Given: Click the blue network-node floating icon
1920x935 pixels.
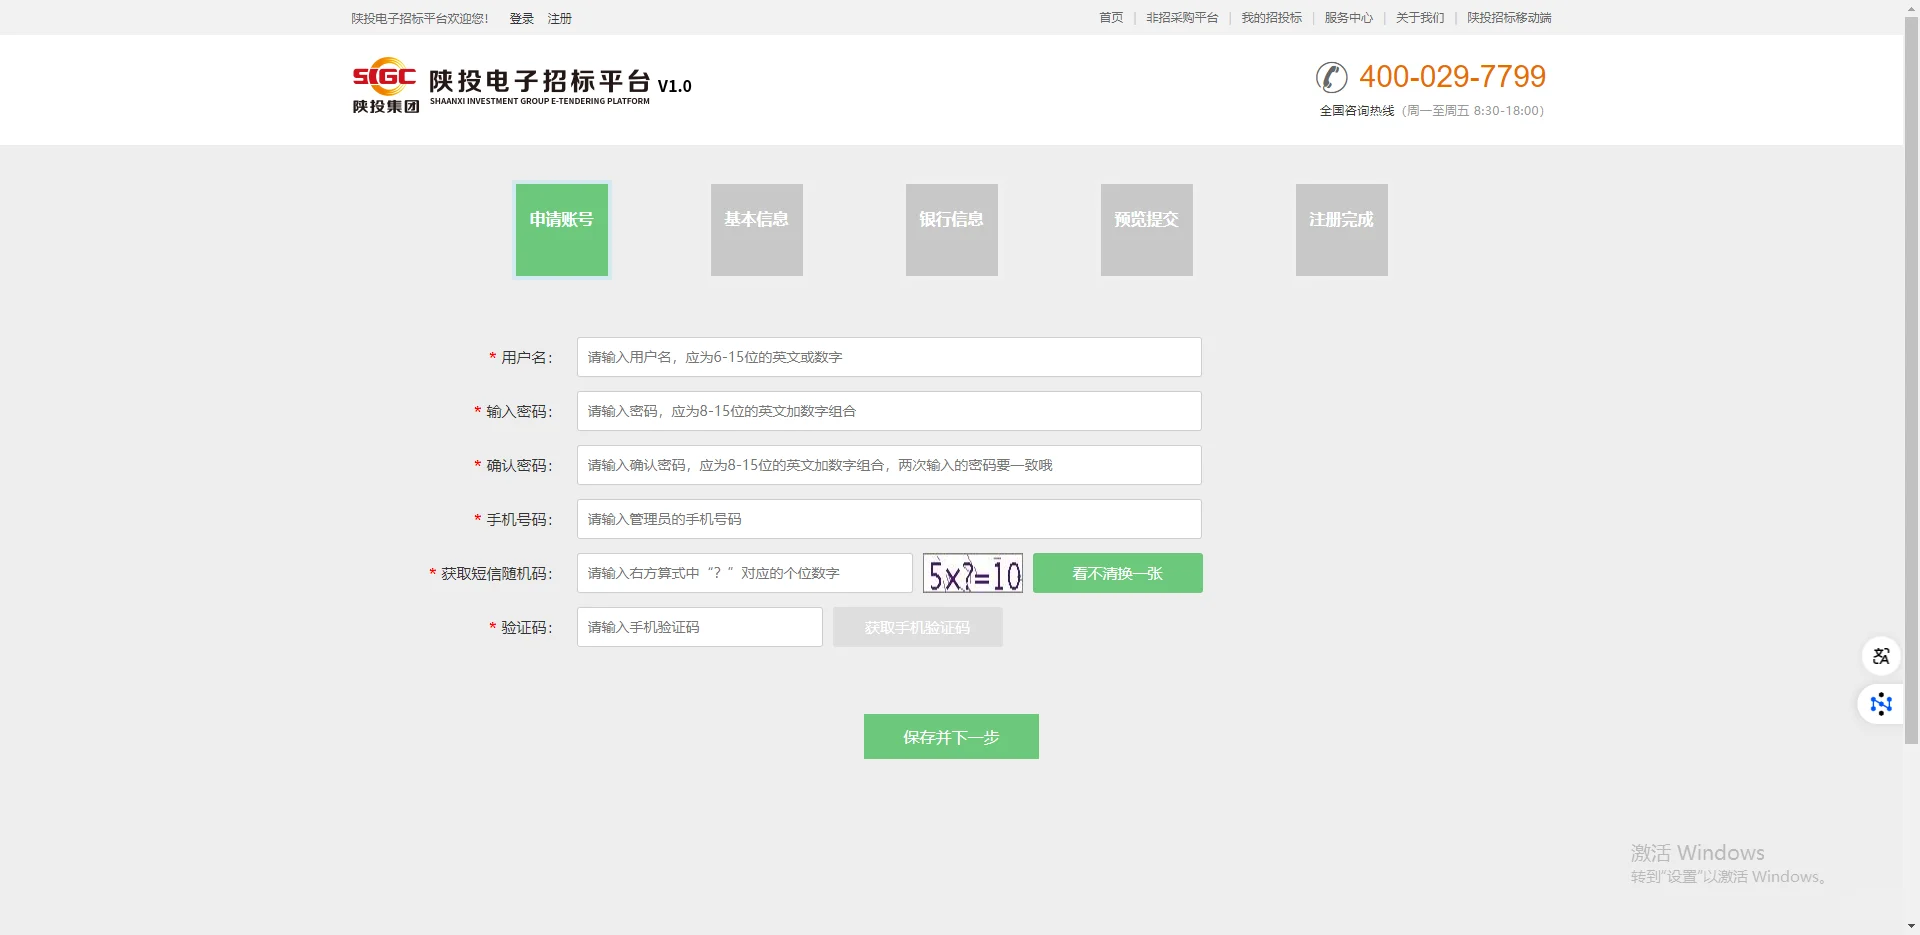Looking at the screenshot, I should tap(1880, 704).
